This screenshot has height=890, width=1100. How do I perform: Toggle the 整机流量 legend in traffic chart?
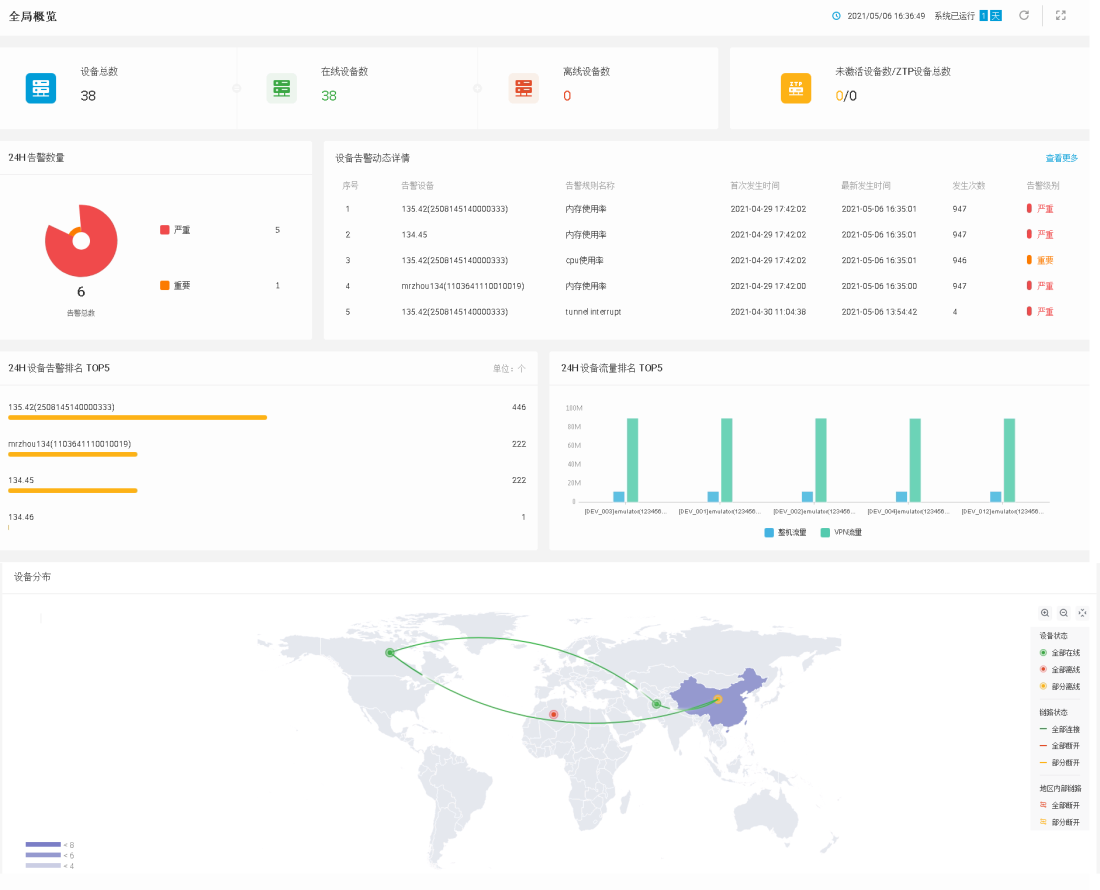tap(785, 533)
